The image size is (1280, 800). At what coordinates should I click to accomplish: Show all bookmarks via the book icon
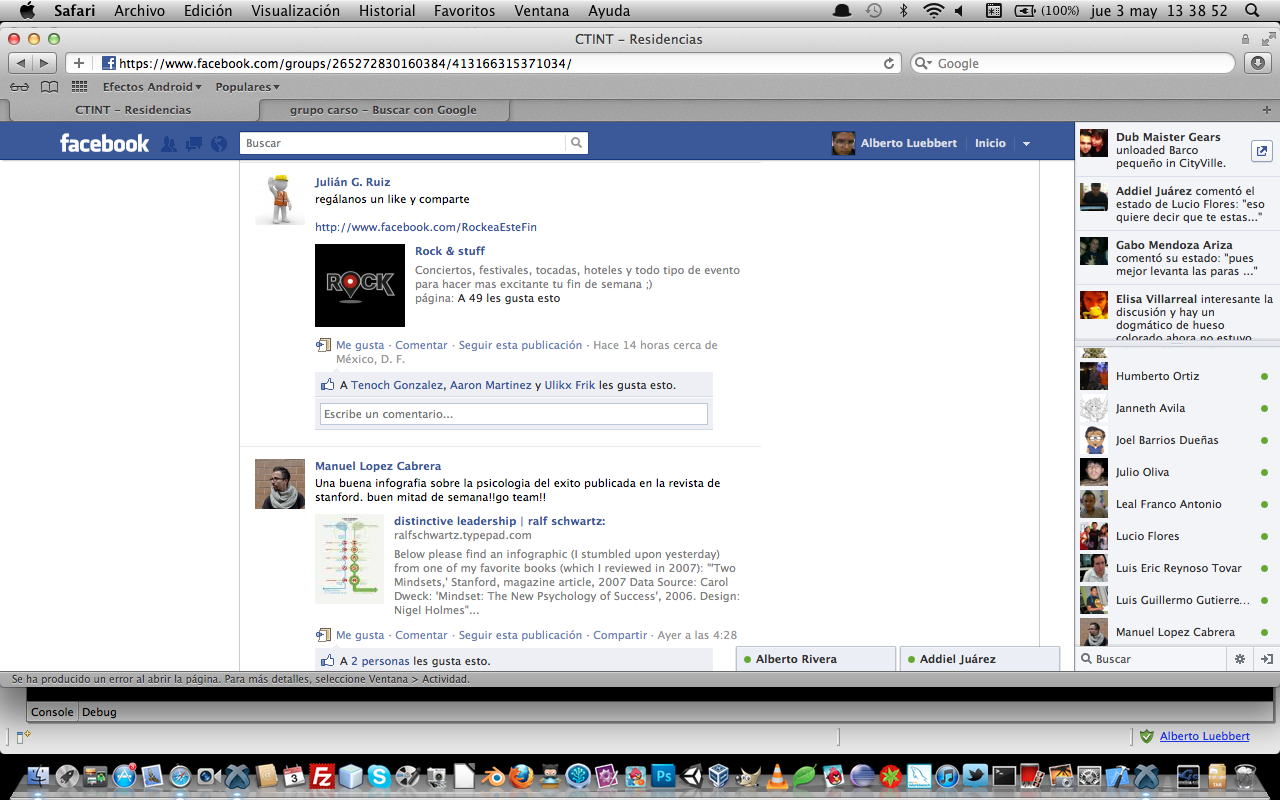click(49, 87)
